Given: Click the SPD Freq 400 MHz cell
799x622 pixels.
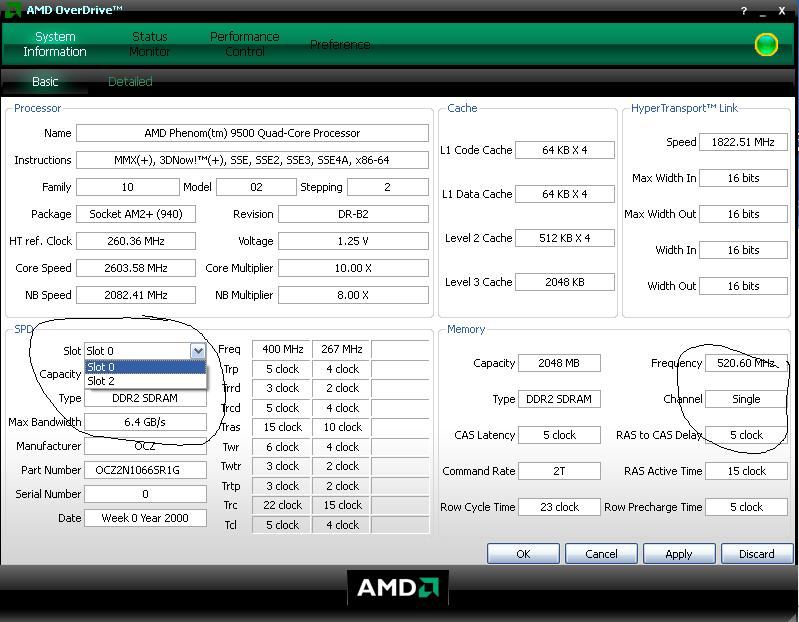Looking at the screenshot, I should coord(282,349).
